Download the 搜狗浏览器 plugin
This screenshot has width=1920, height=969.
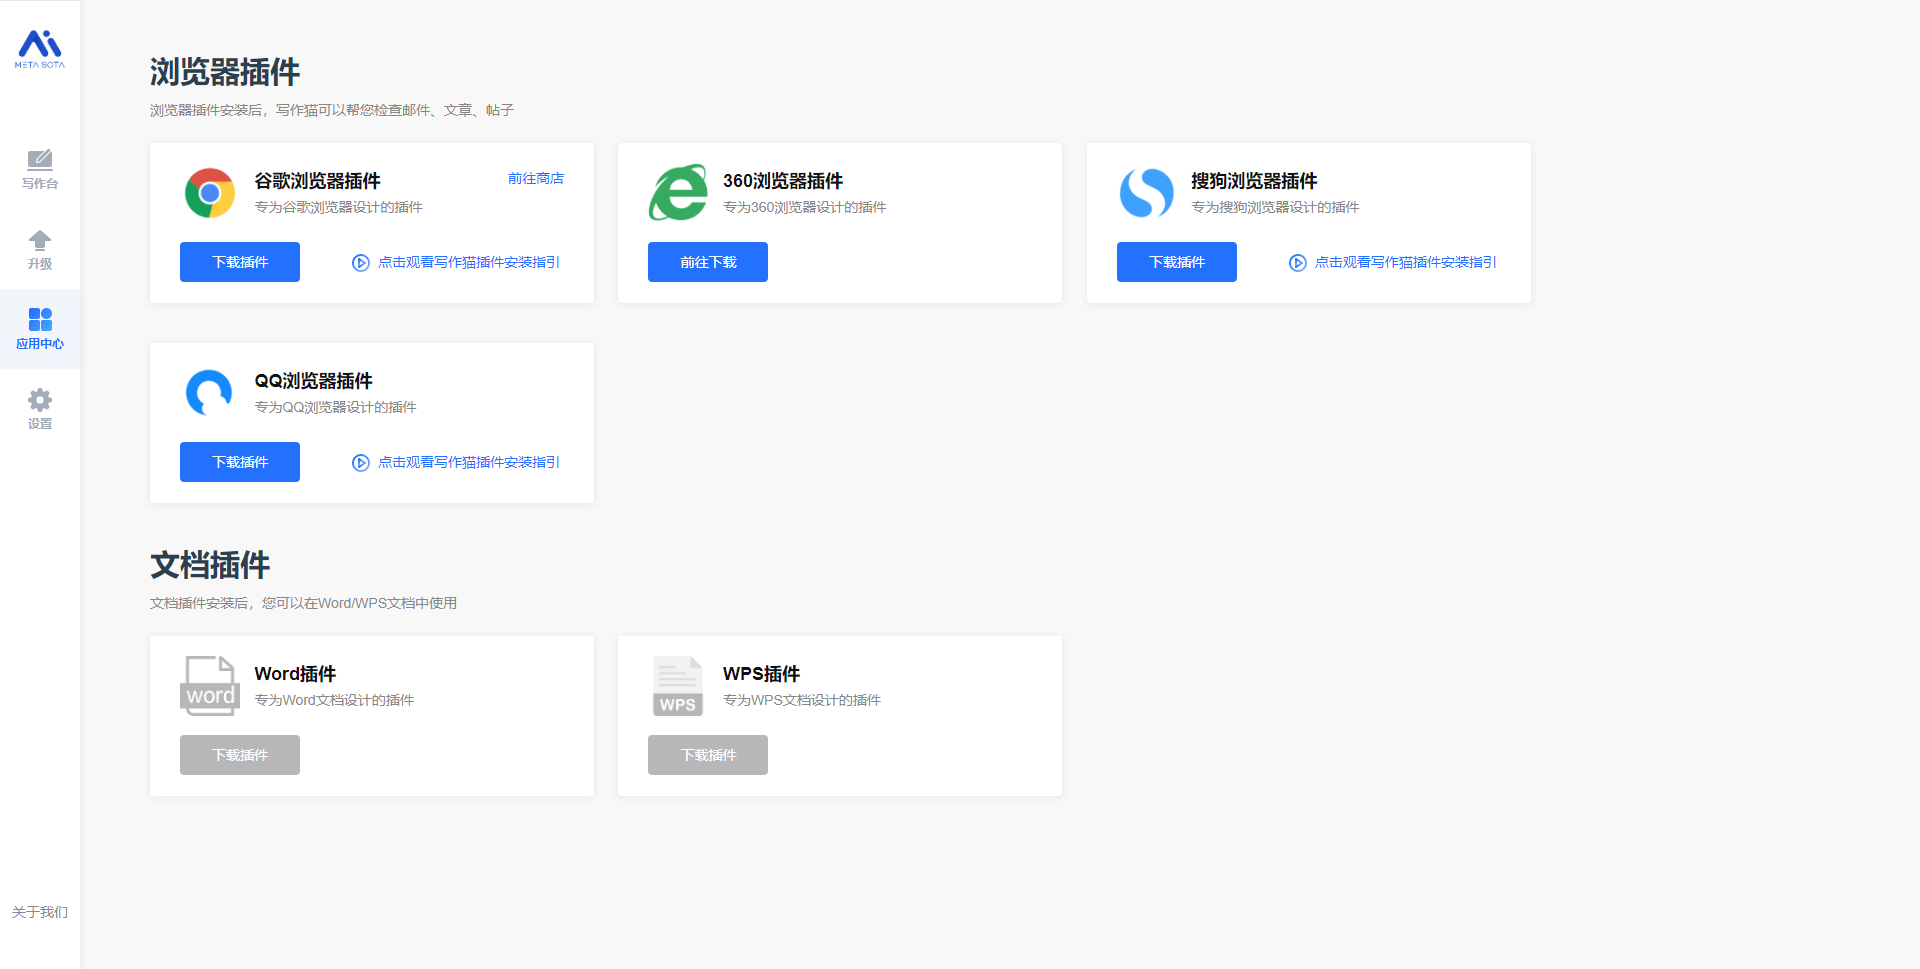click(x=1176, y=262)
